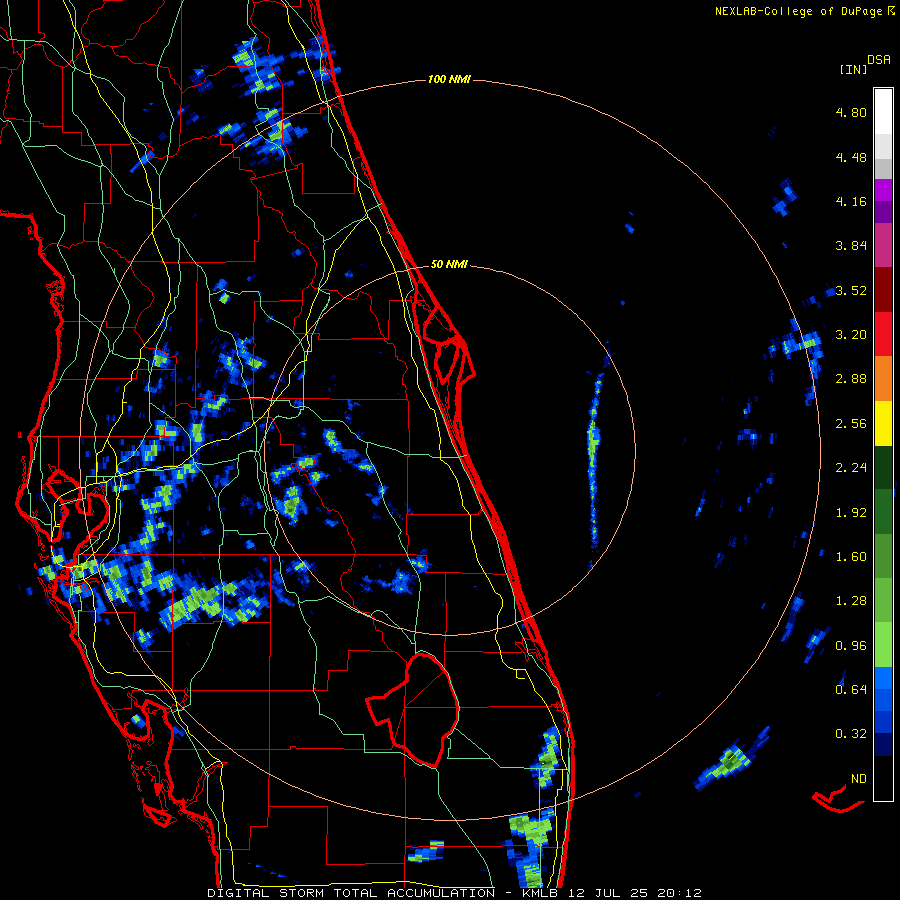Select the 50 NMI range ring label

point(449,264)
